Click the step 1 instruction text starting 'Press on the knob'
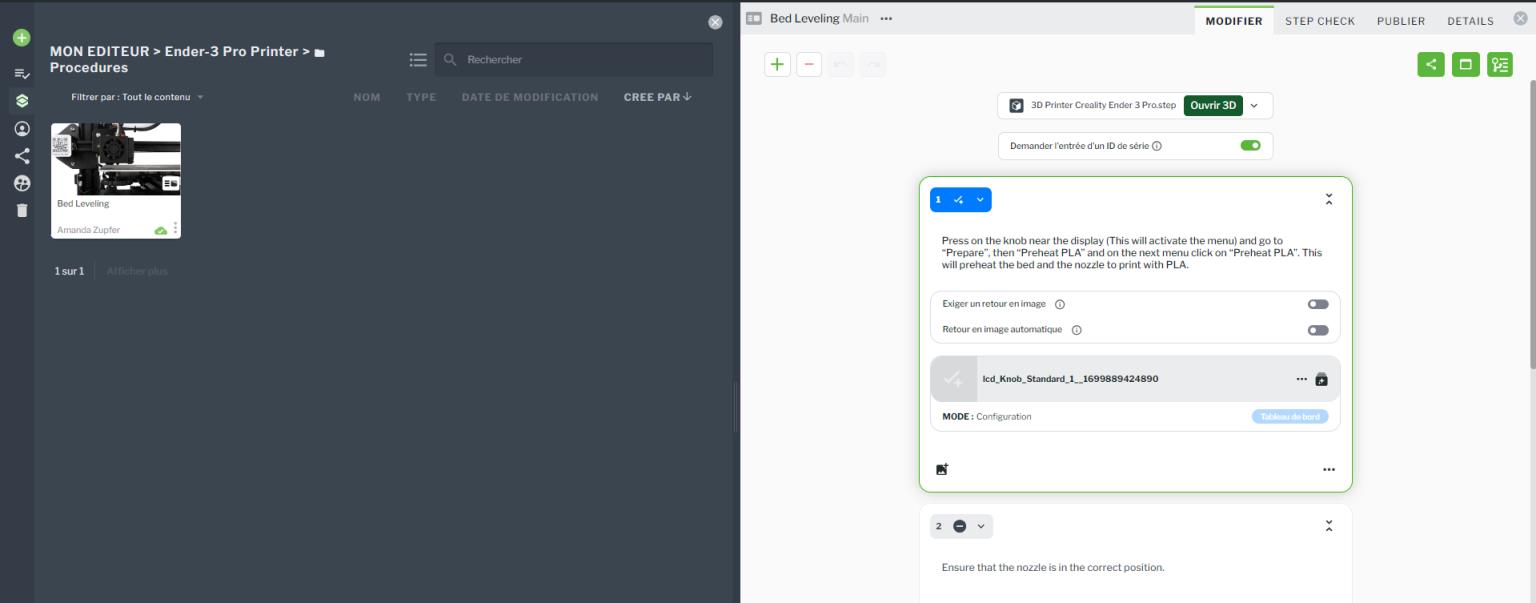This screenshot has height=603, width=1536. point(1132,253)
